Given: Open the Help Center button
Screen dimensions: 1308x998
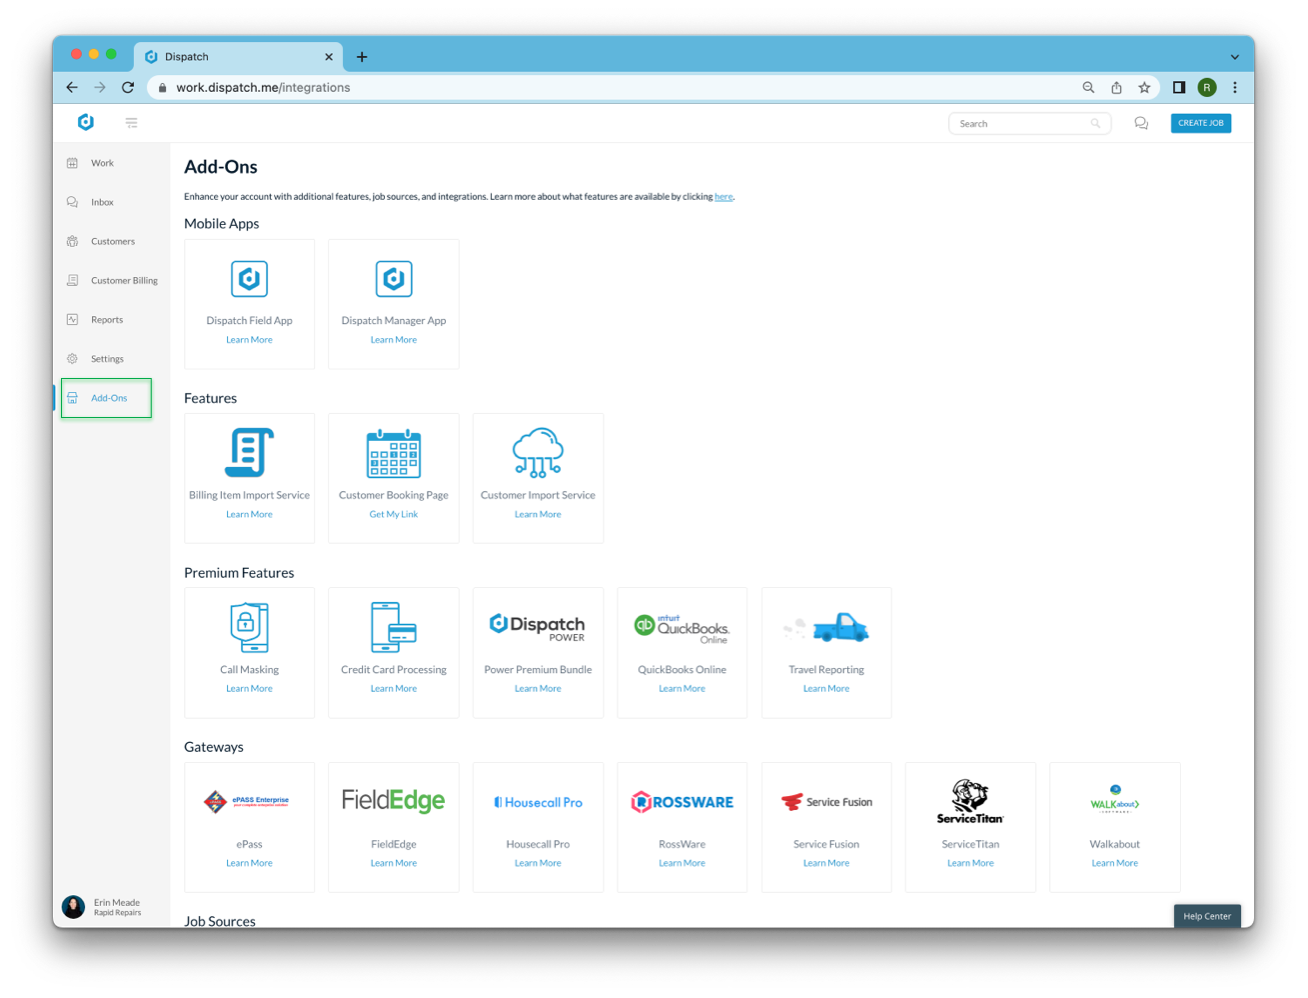Looking at the screenshot, I should click(1207, 916).
